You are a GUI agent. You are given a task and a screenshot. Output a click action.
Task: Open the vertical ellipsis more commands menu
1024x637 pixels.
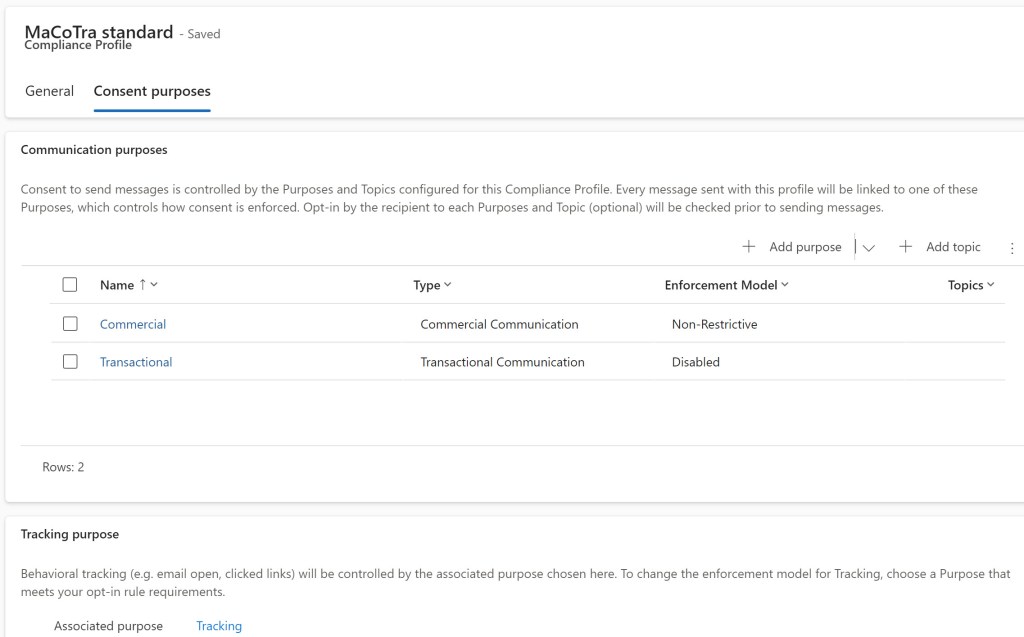click(1012, 246)
